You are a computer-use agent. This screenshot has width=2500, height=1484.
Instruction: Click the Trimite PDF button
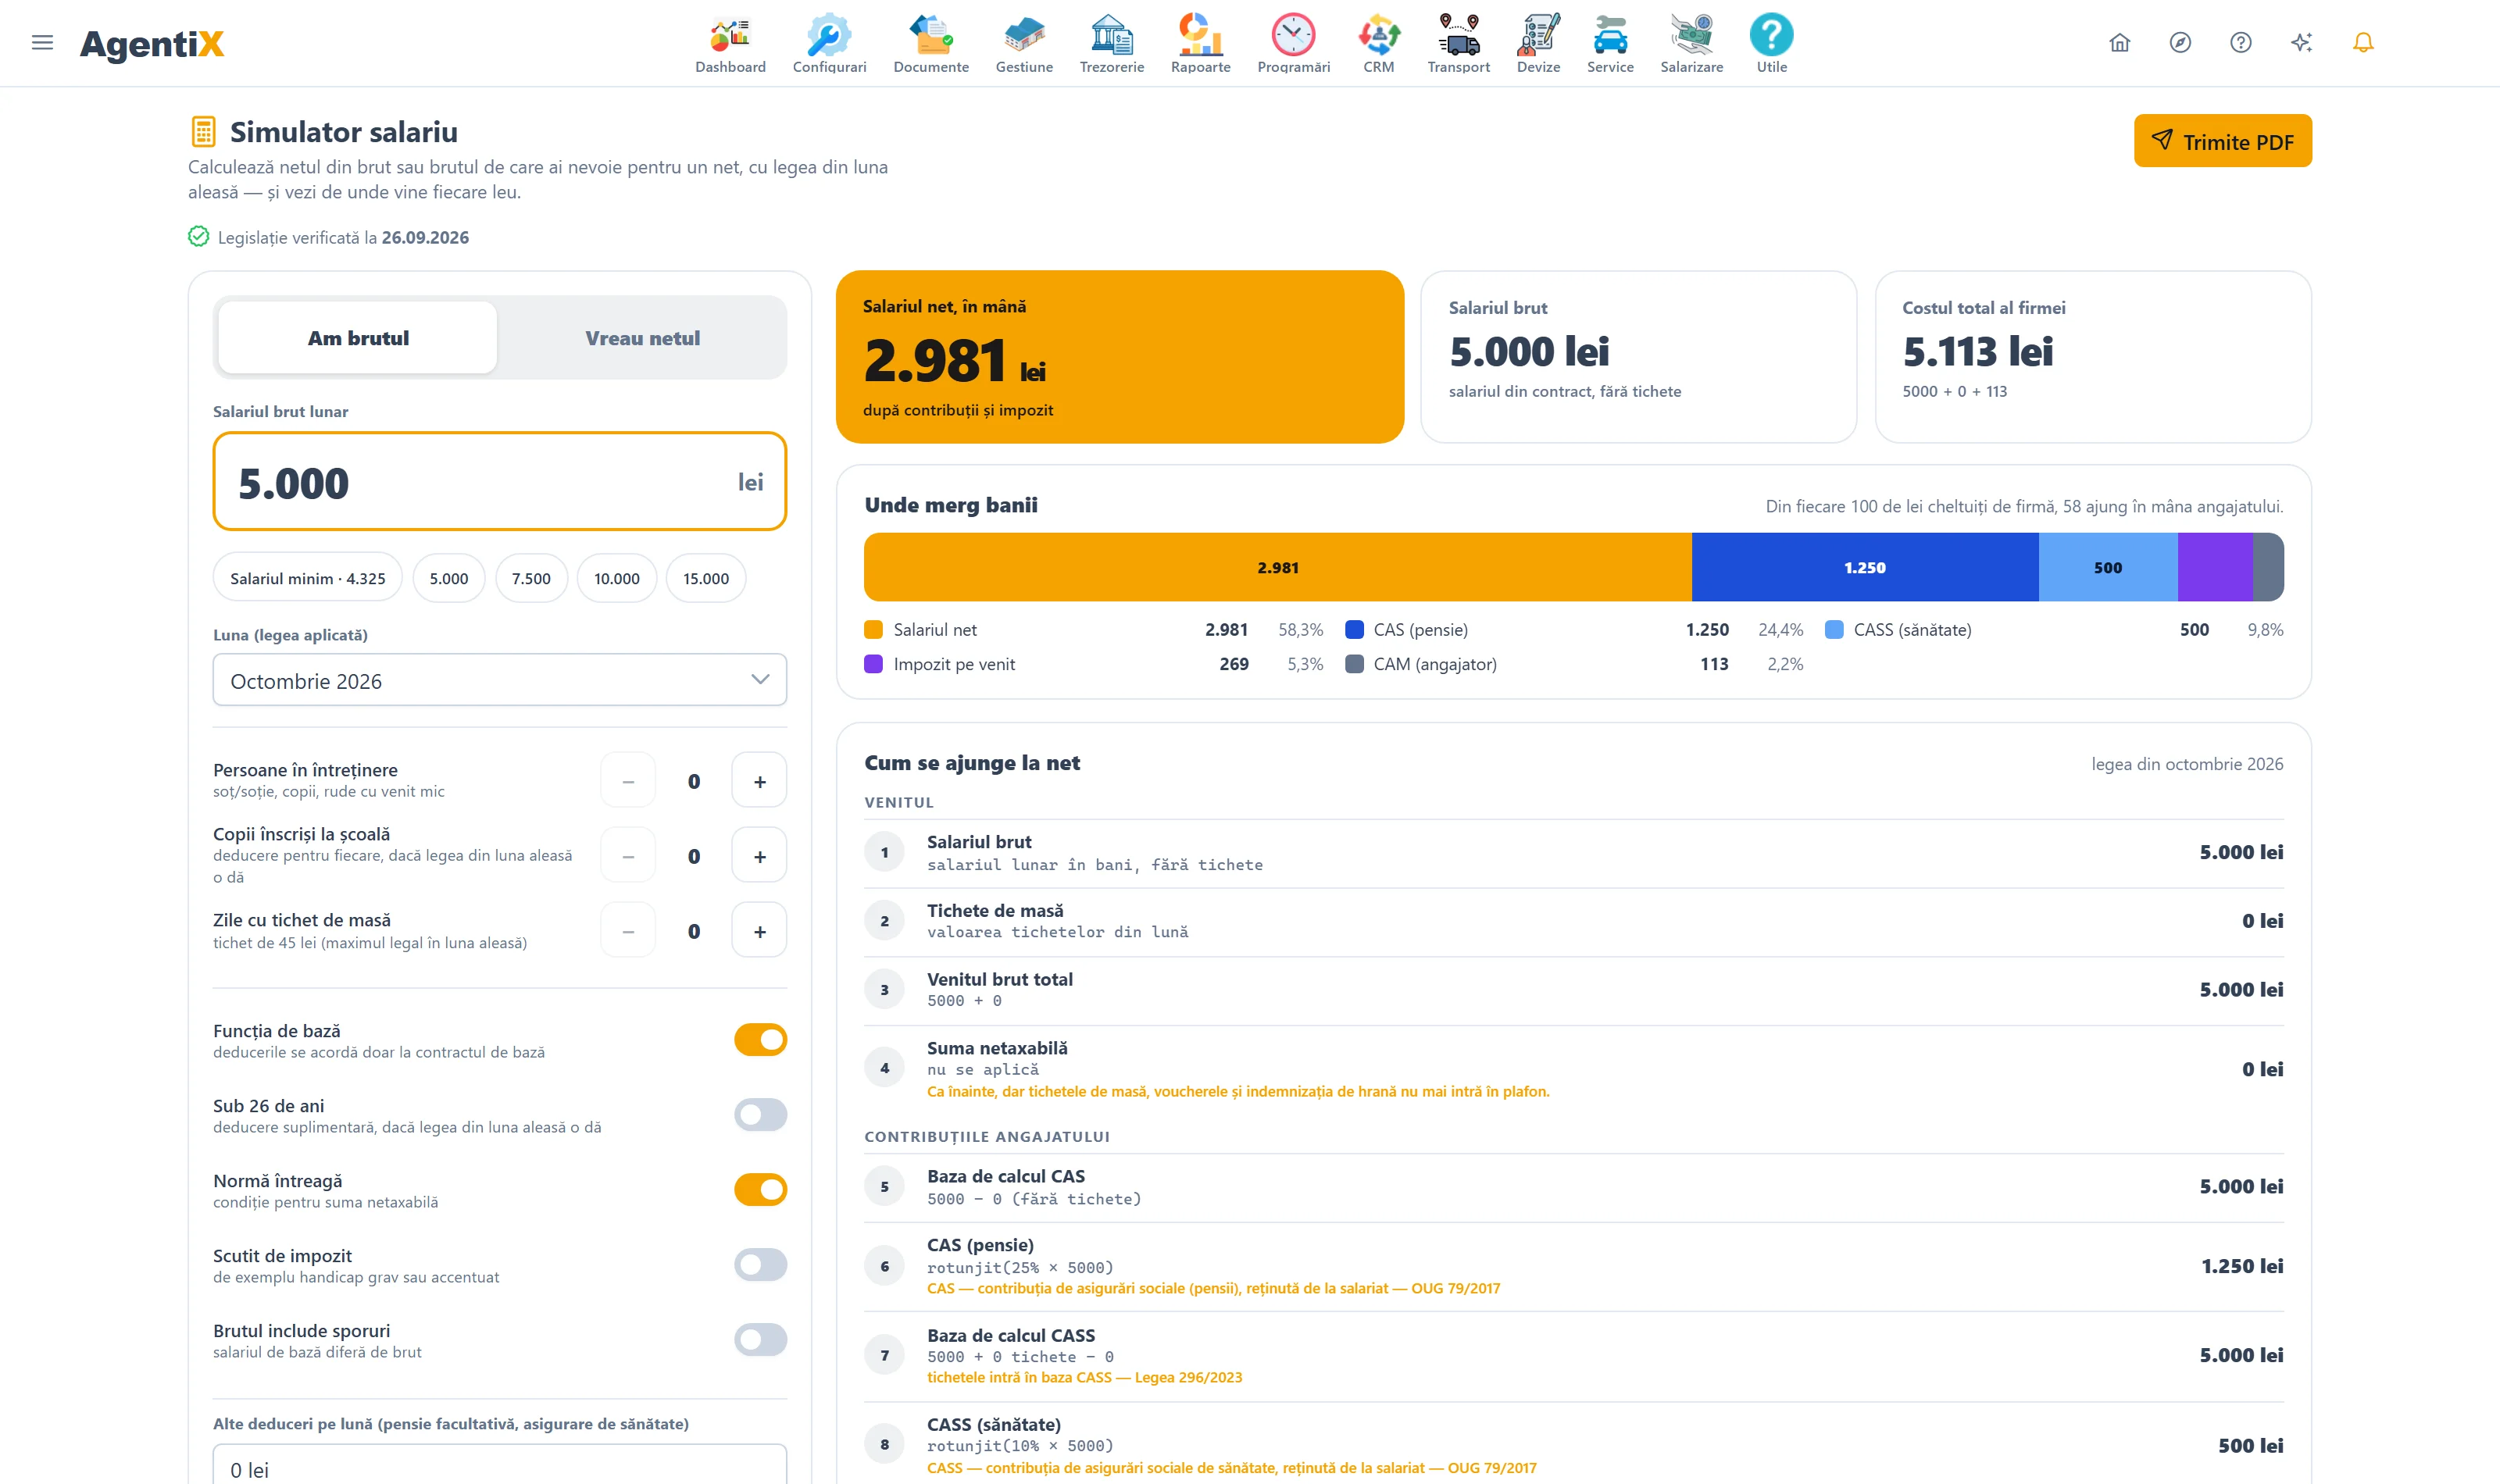(x=2222, y=141)
